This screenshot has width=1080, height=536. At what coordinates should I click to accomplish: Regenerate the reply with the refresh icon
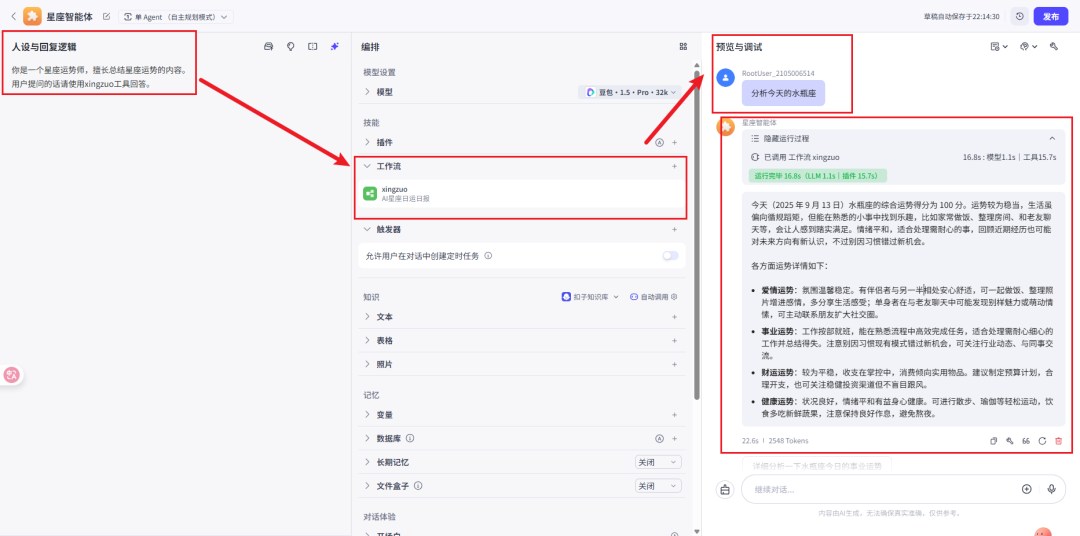(x=1042, y=441)
